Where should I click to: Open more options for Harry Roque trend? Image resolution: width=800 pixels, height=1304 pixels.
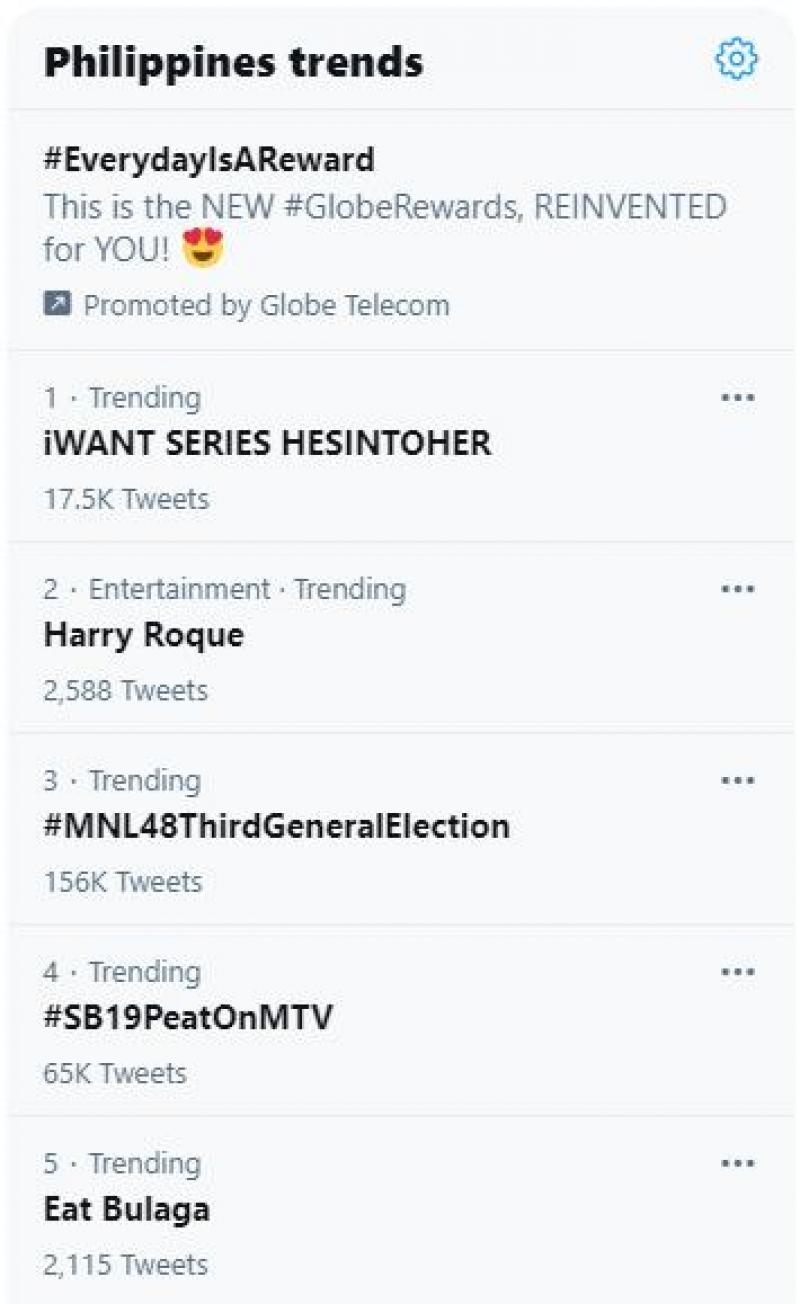click(x=737, y=590)
